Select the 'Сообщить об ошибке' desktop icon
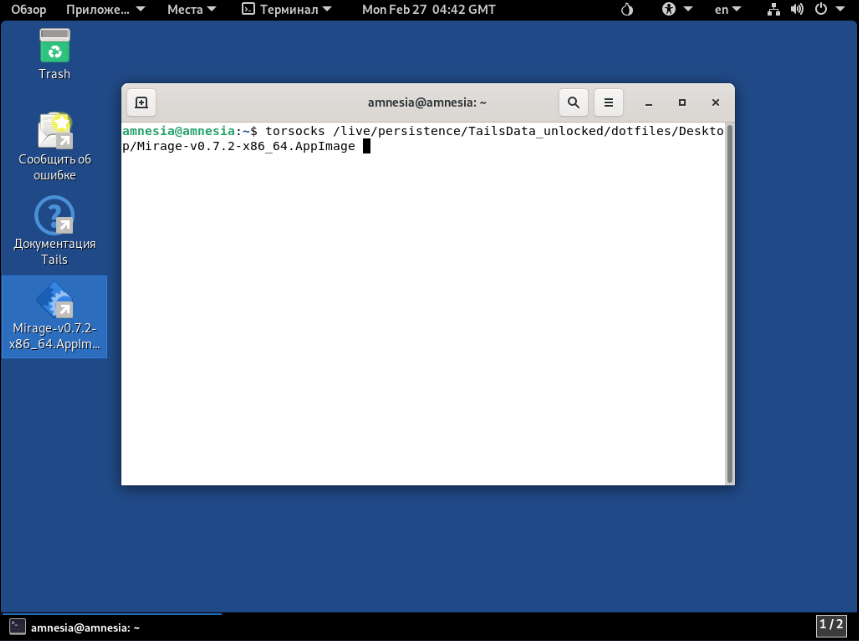 [x=55, y=146]
